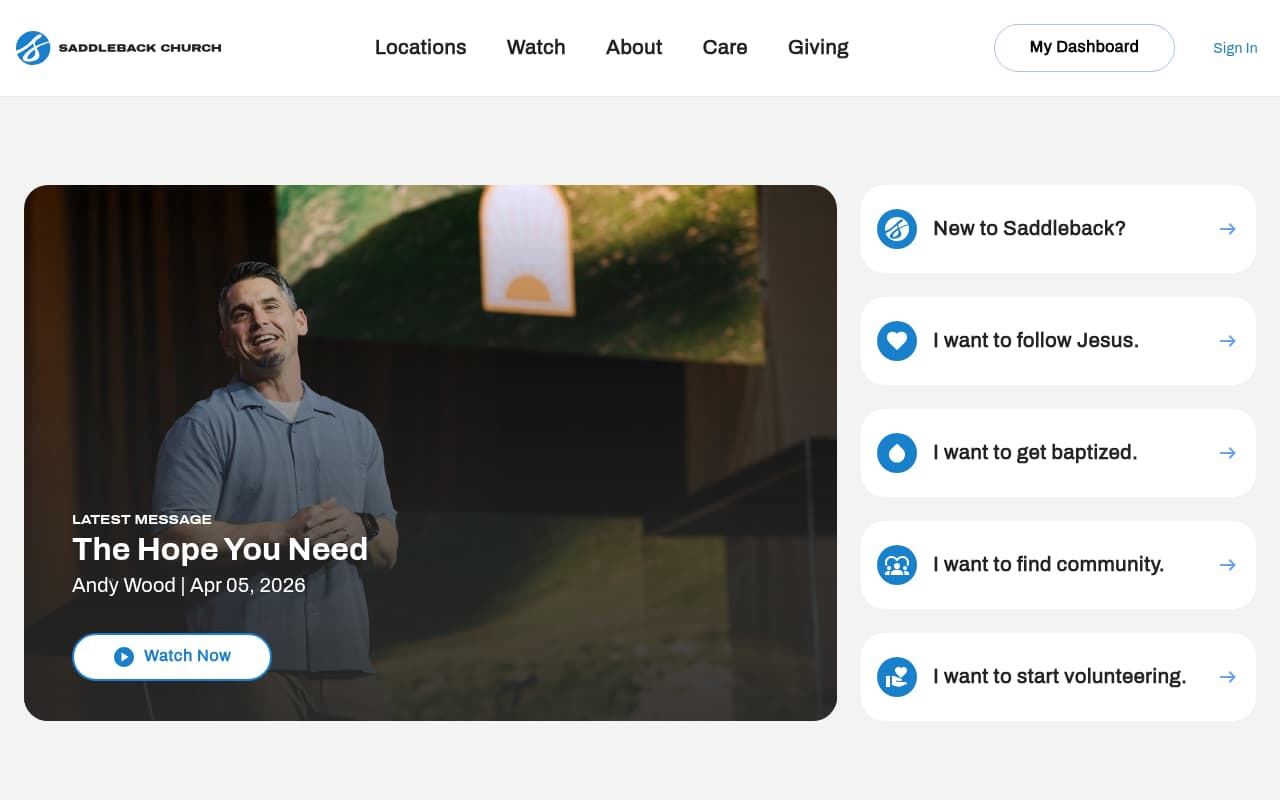Image resolution: width=1280 pixels, height=800 pixels.
Task: Select the About nav item
Action: pos(633,47)
